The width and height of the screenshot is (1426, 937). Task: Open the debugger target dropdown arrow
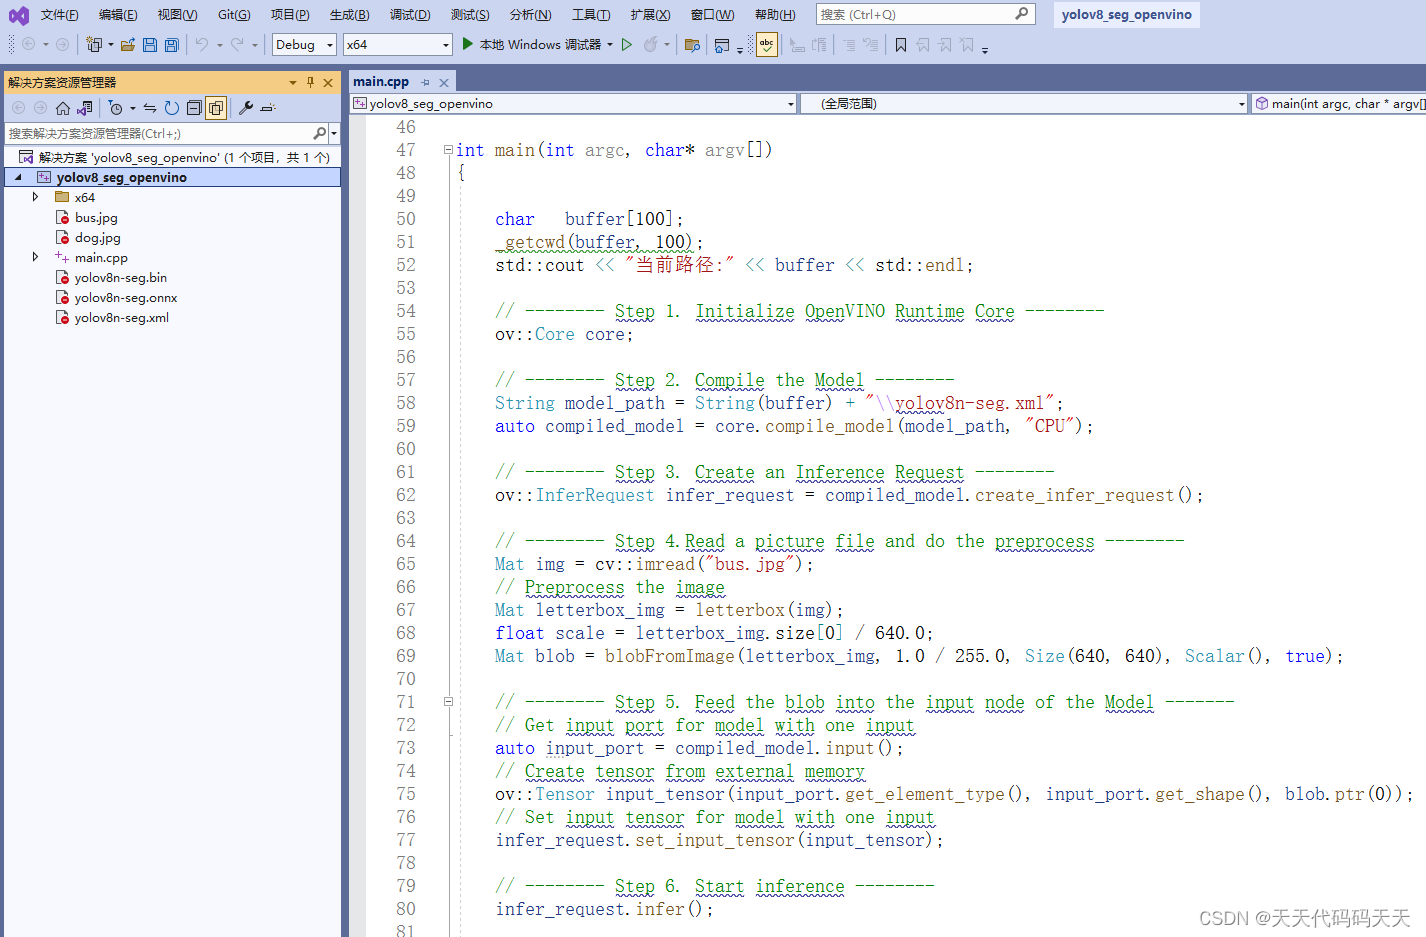coord(610,44)
